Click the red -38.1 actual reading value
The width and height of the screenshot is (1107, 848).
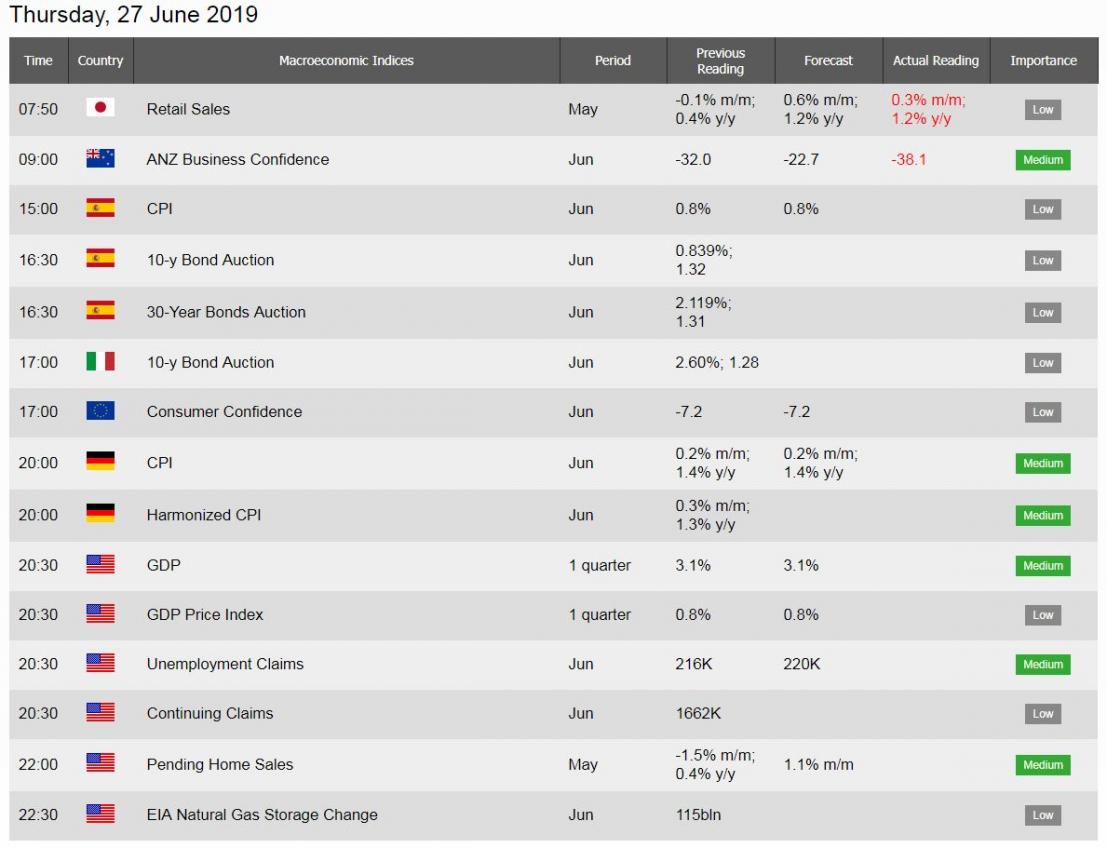click(x=909, y=159)
